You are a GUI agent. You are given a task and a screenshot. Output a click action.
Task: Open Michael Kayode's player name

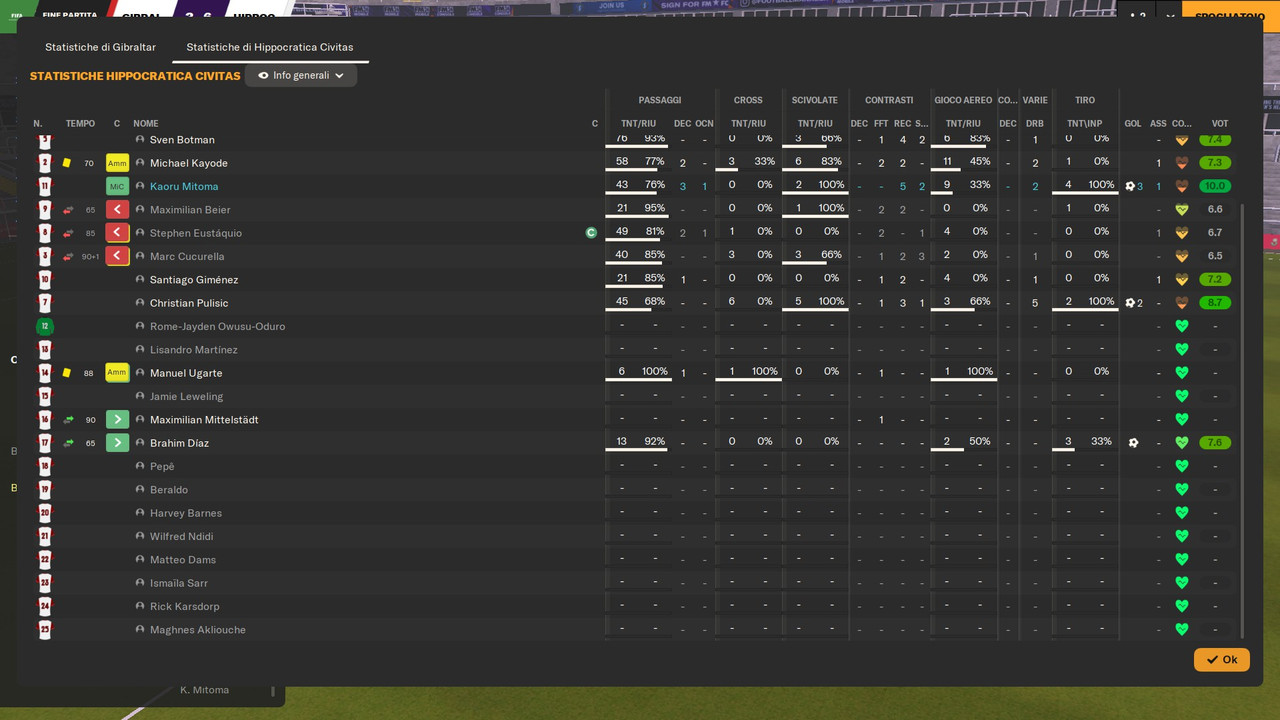tap(189, 163)
